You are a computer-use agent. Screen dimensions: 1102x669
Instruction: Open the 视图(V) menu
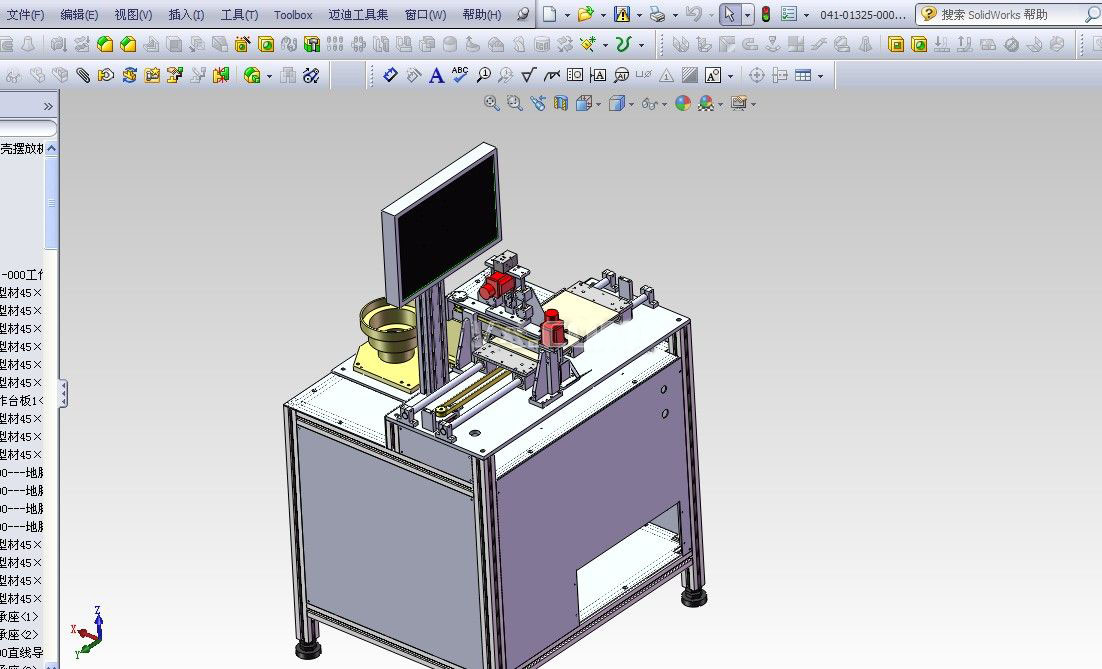coord(134,15)
